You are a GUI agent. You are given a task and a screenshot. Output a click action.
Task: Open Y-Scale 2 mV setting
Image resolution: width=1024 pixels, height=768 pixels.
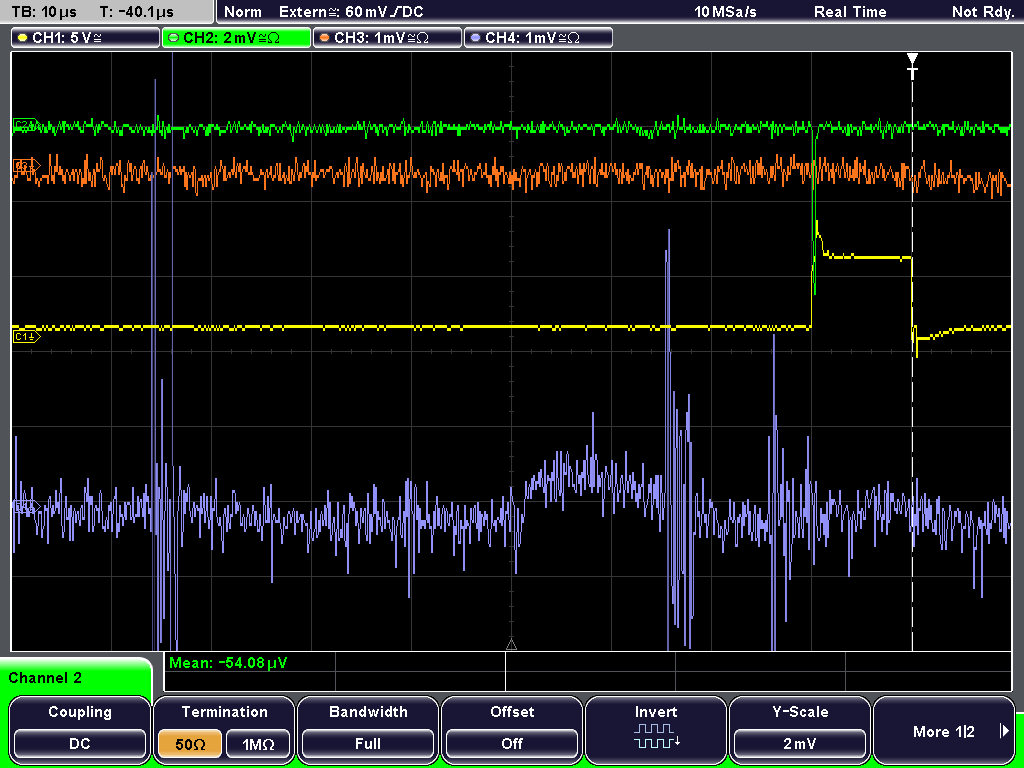(800, 729)
